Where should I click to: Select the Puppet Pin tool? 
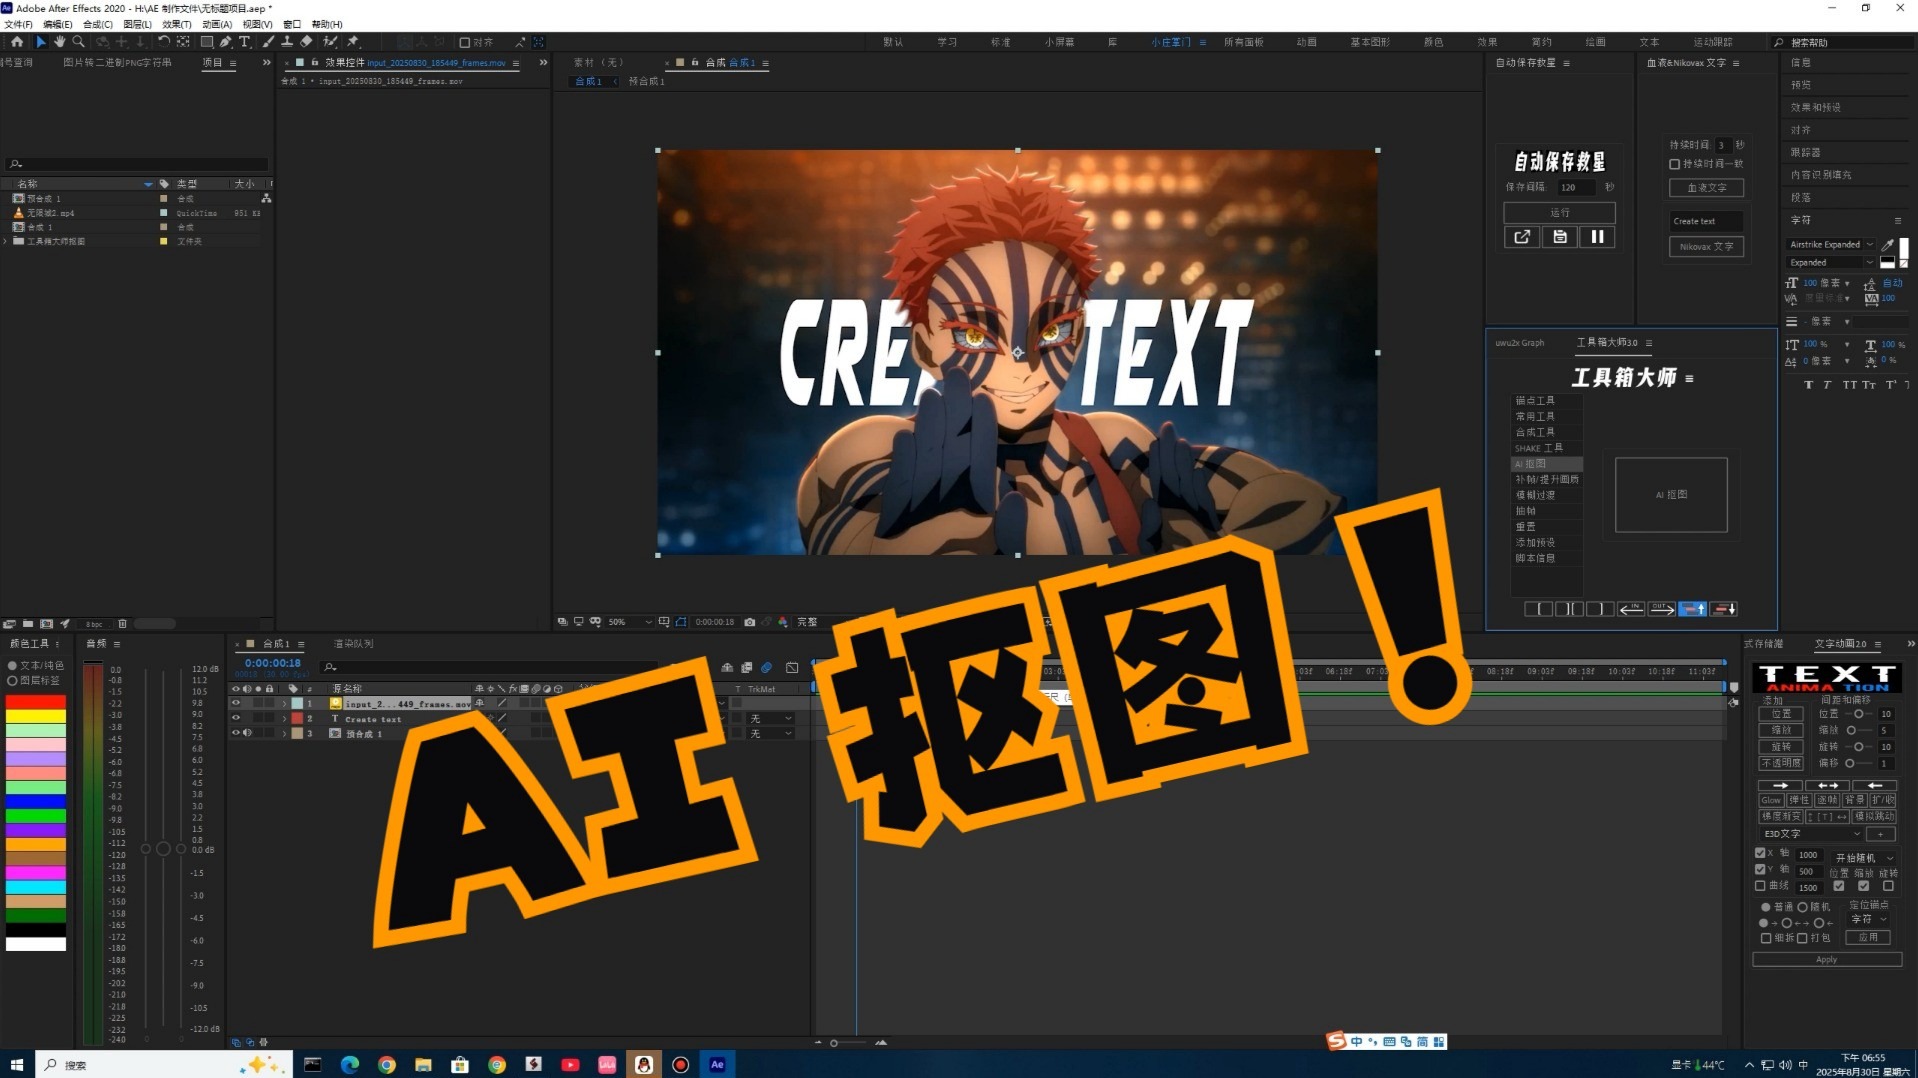[x=353, y=42]
